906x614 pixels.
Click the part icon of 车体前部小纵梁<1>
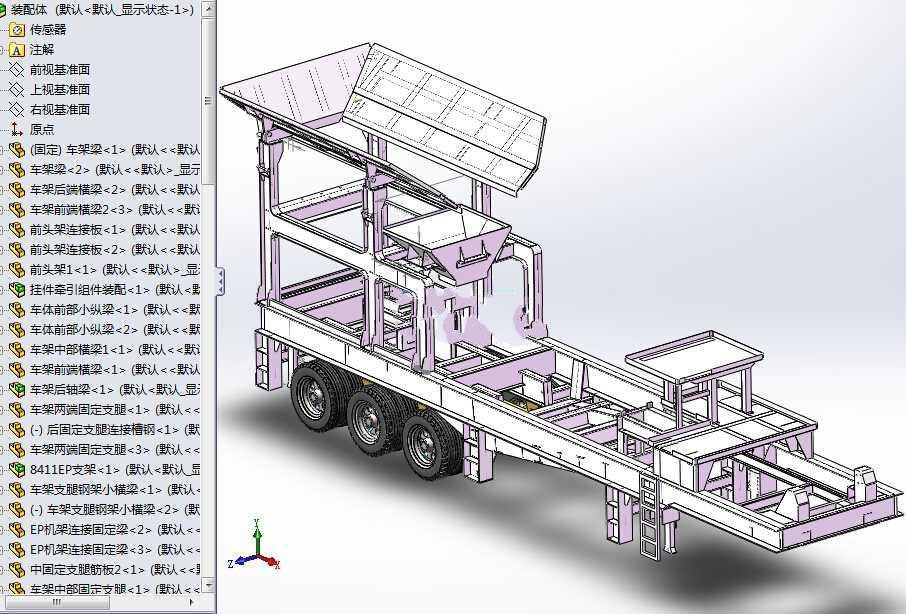click(x=17, y=310)
